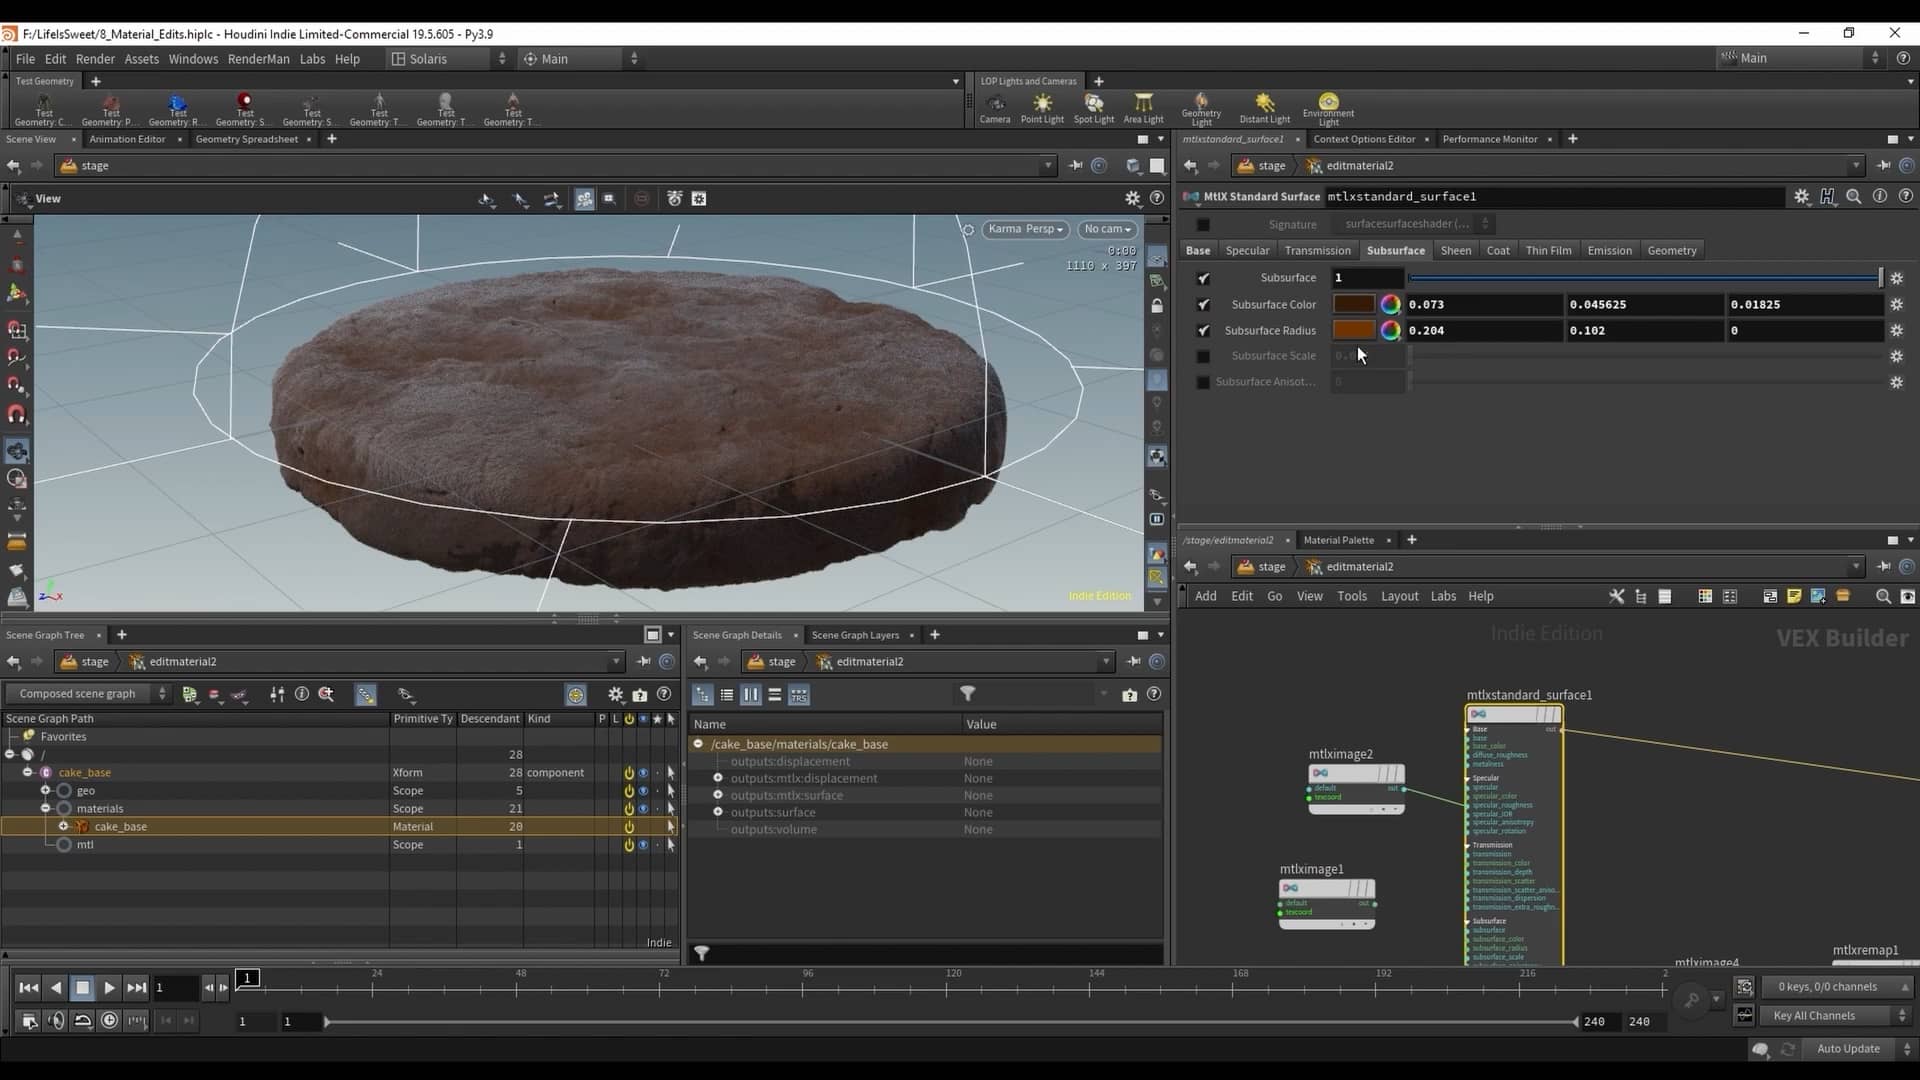Create a Distant Light from the shelf

coord(1264,107)
